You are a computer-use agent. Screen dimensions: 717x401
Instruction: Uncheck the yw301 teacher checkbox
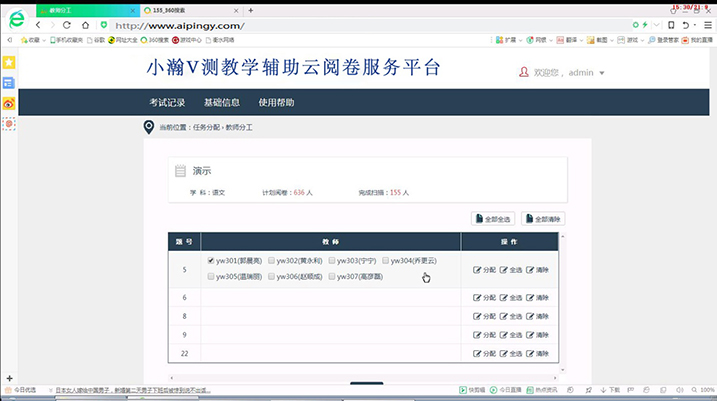click(x=211, y=260)
